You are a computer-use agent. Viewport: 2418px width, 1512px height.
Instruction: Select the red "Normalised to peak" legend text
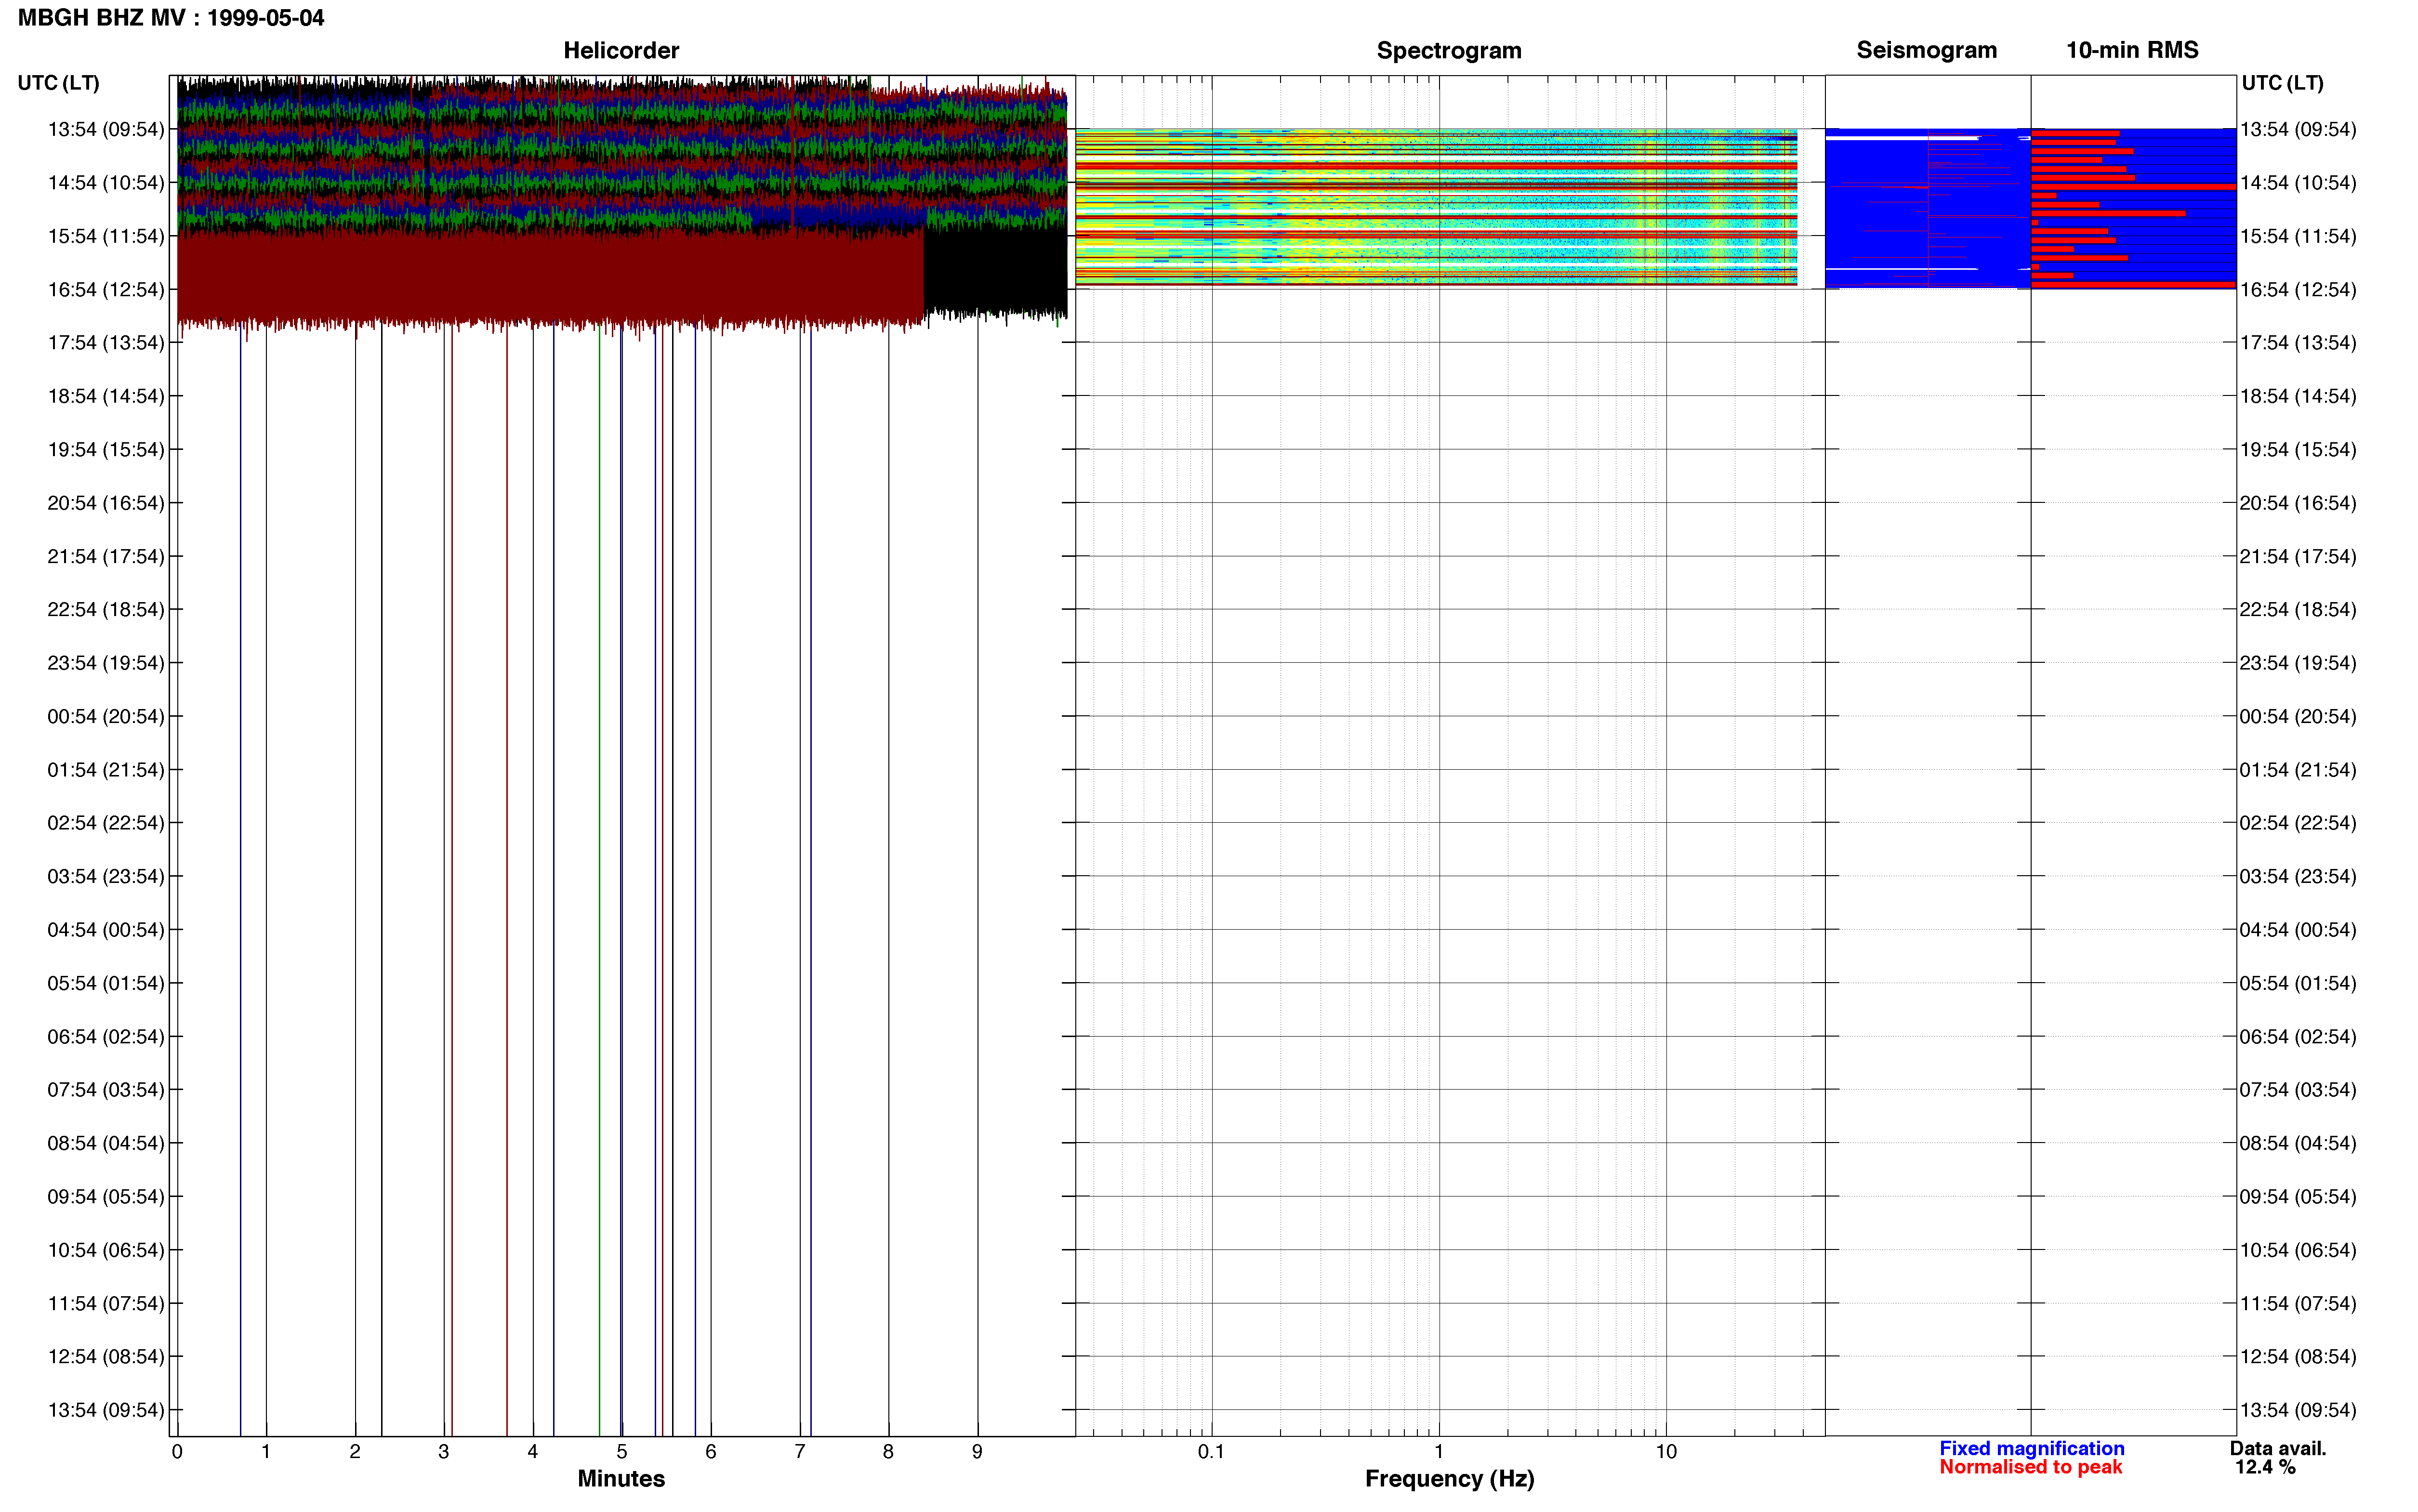(x=2031, y=1467)
